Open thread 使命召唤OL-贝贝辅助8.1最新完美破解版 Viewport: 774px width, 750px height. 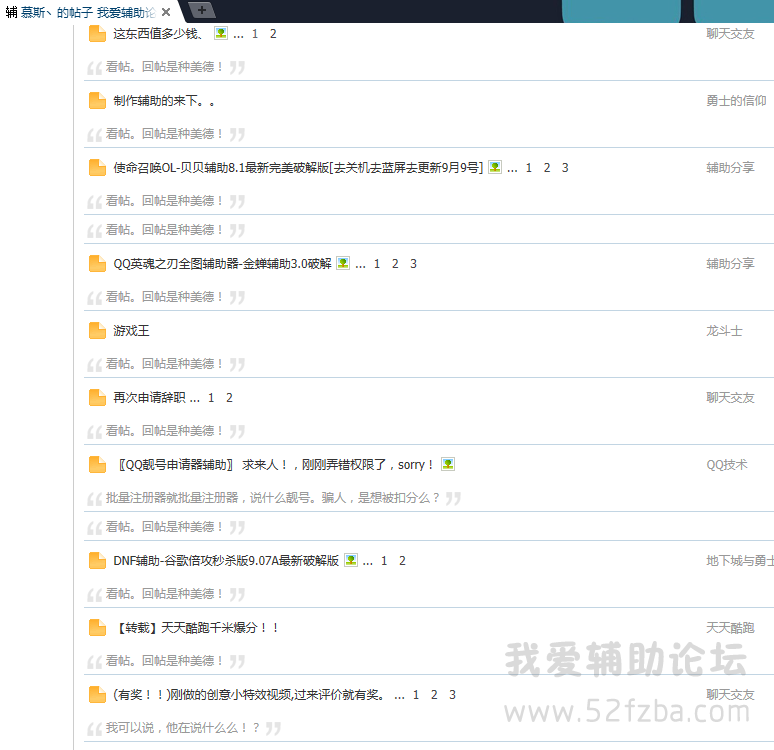tap(298, 168)
